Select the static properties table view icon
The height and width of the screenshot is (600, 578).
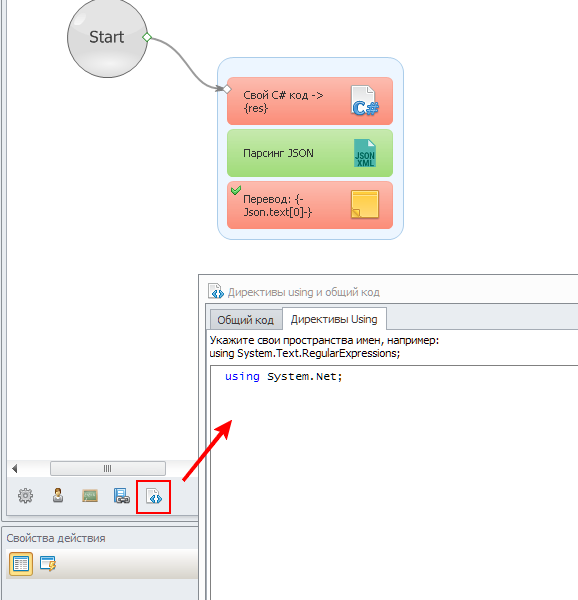point(21,564)
